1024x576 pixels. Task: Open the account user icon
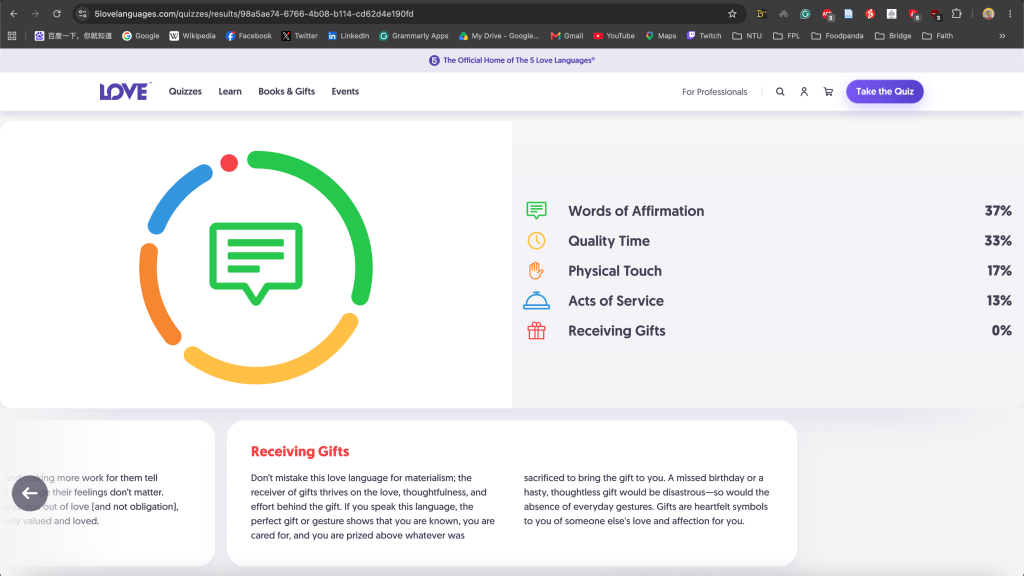[804, 92]
